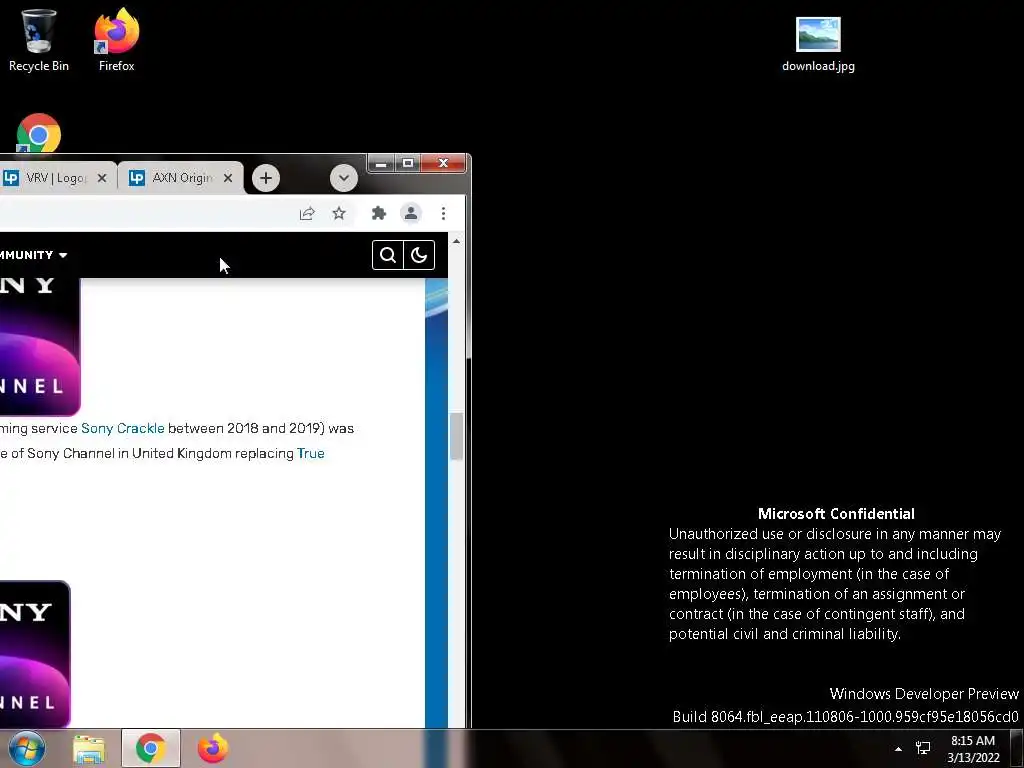Follow the True link in the article
This screenshot has width=1024, height=768.
(x=311, y=453)
